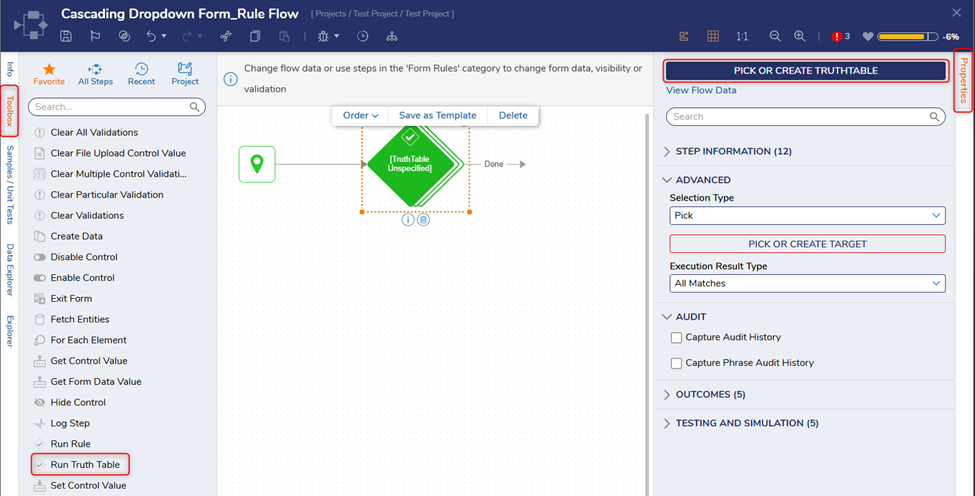Open the Selection Type dropdown showing Pick
The image size is (975, 496).
807,215
